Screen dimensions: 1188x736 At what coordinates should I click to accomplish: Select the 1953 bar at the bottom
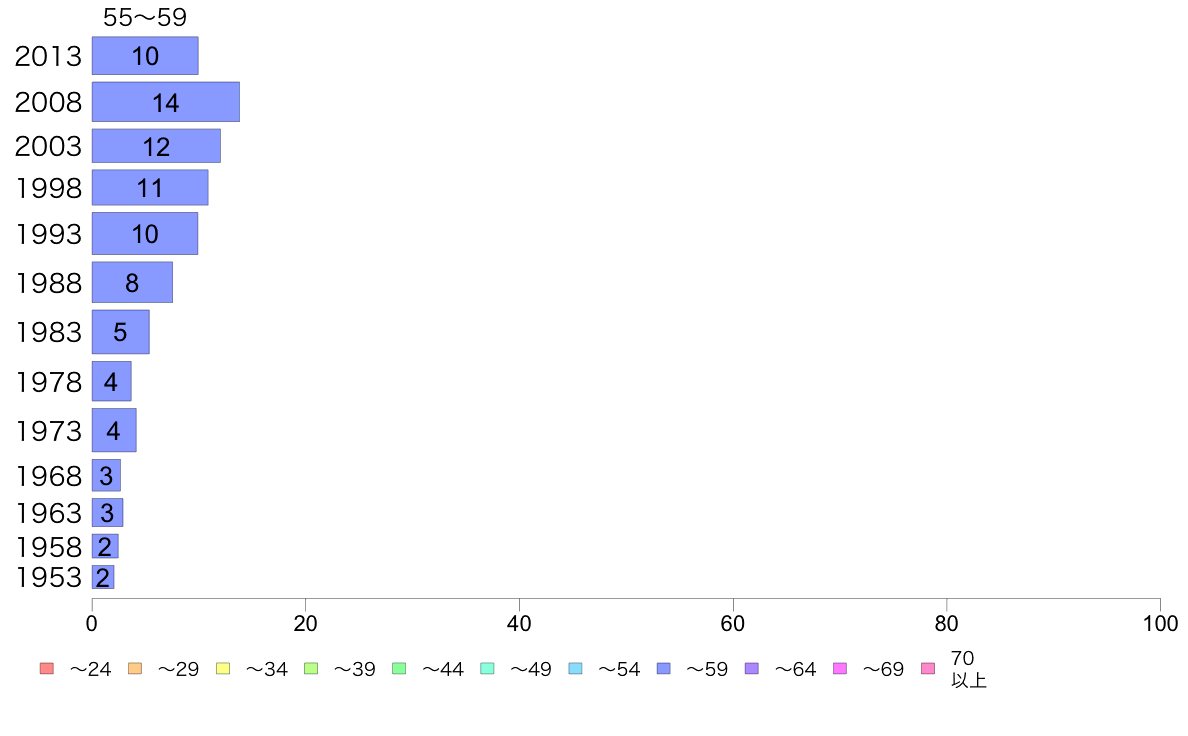point(103,577)
